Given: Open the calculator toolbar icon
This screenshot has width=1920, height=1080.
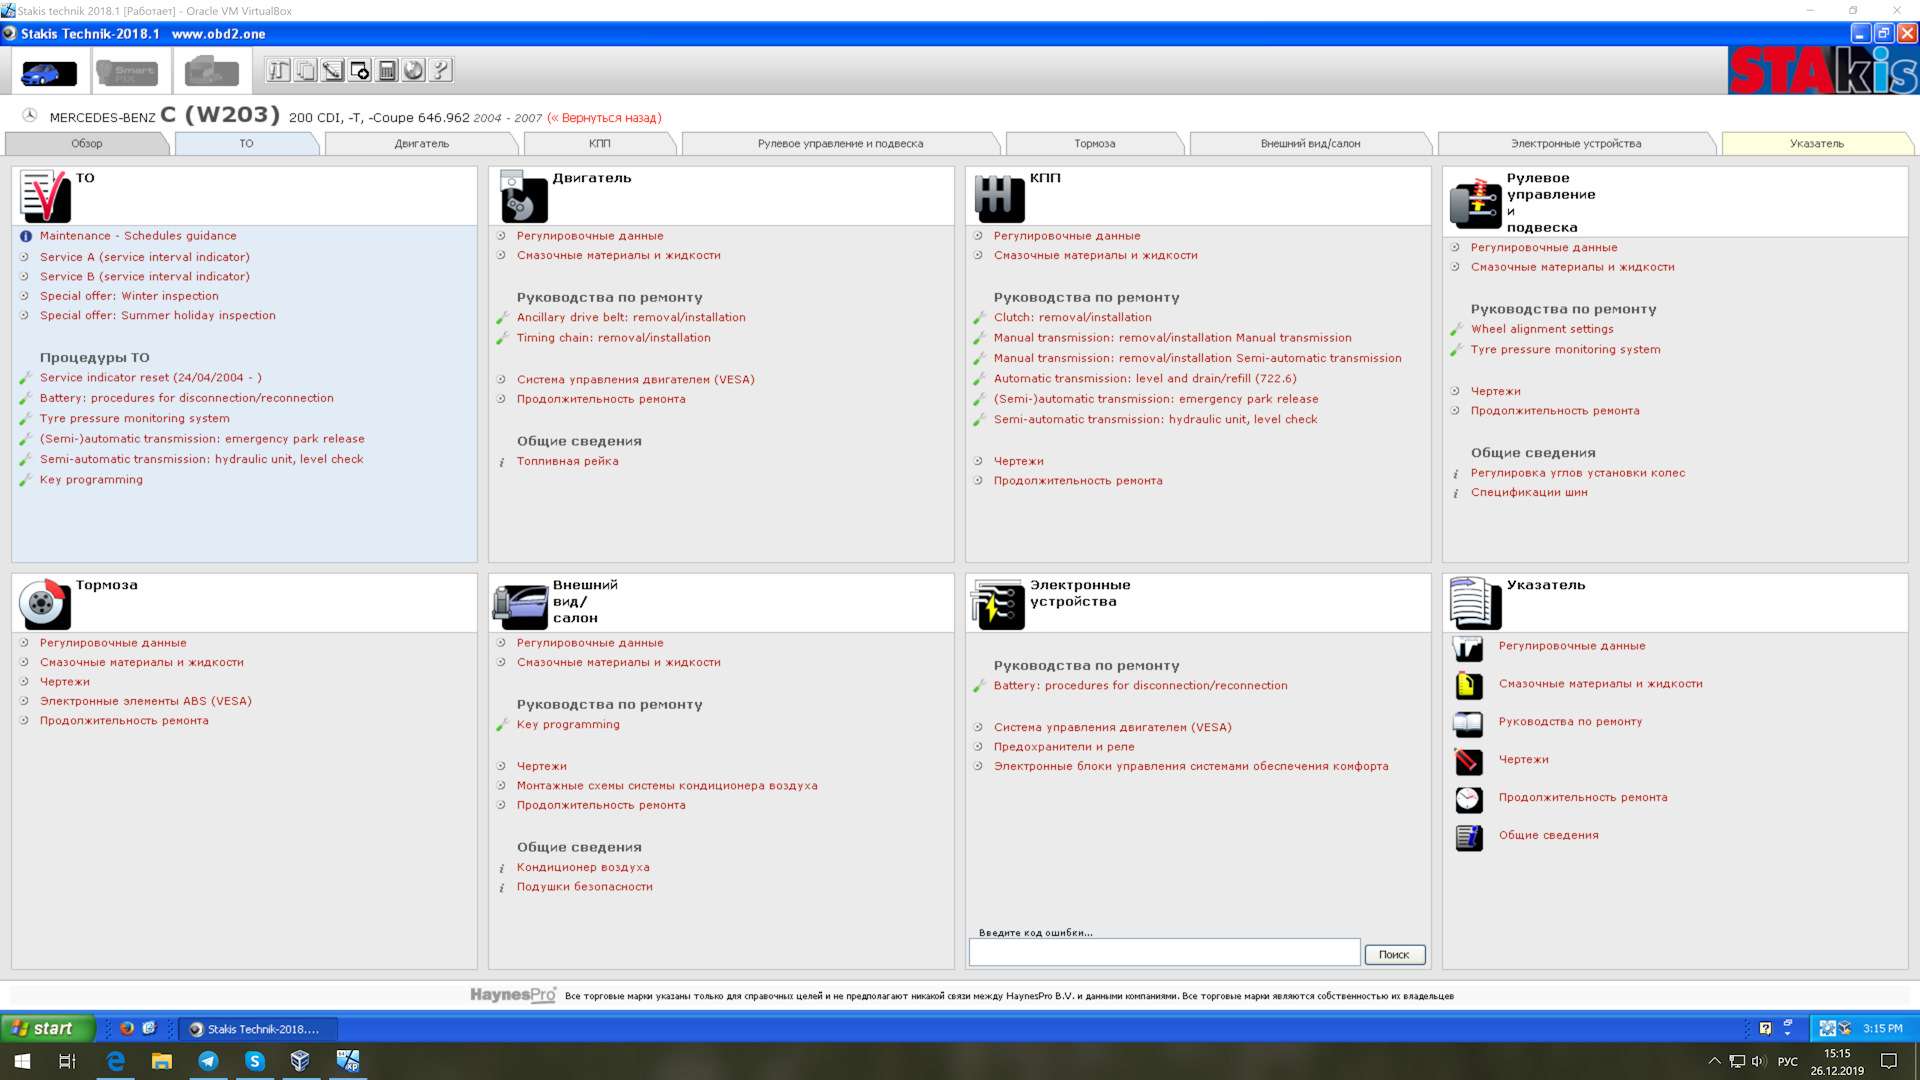Looking at the screenshot, I should click(386, 70).
